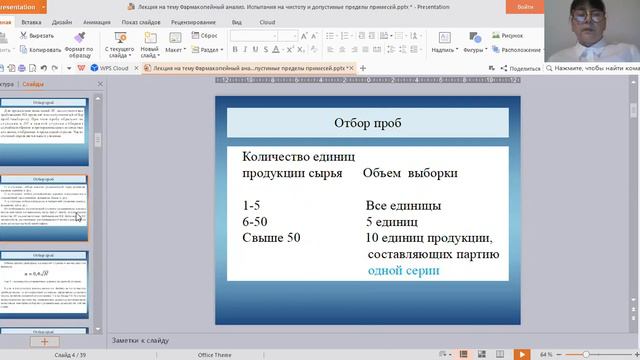Decrease font size with the smaller A icon
The height and width of the screenshot is (360, 640).
(x=314, y=36)
